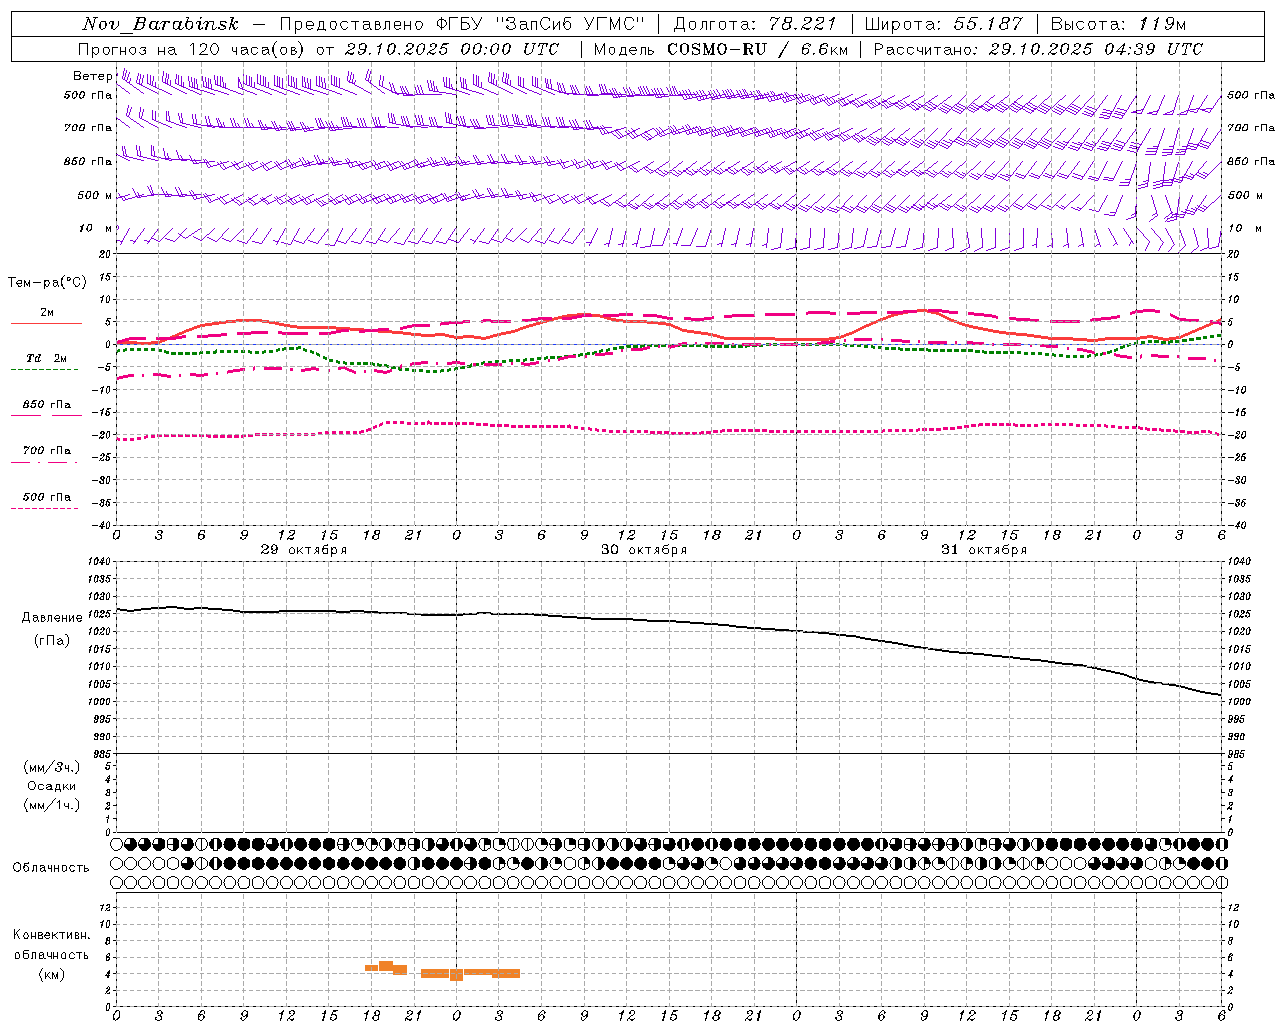The height and width of the screenshot is (1024, 1280).
Task: Click the (км) convective height unit label
Action: tap(51, 974)
